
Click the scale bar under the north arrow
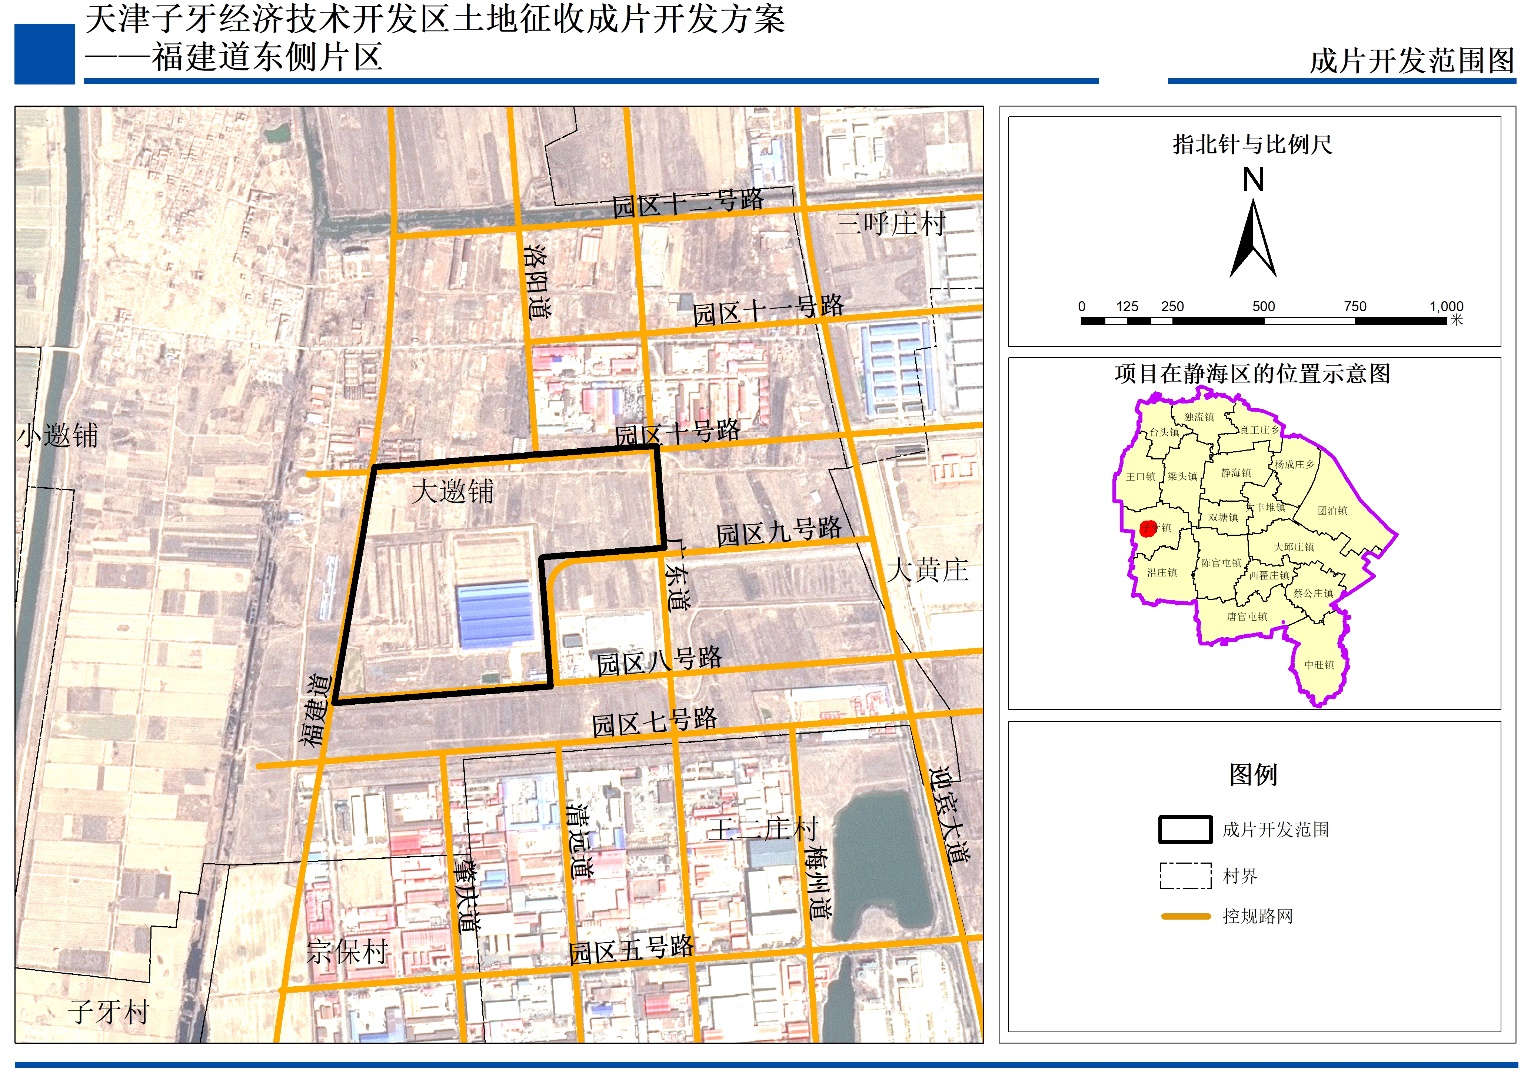1271,321
